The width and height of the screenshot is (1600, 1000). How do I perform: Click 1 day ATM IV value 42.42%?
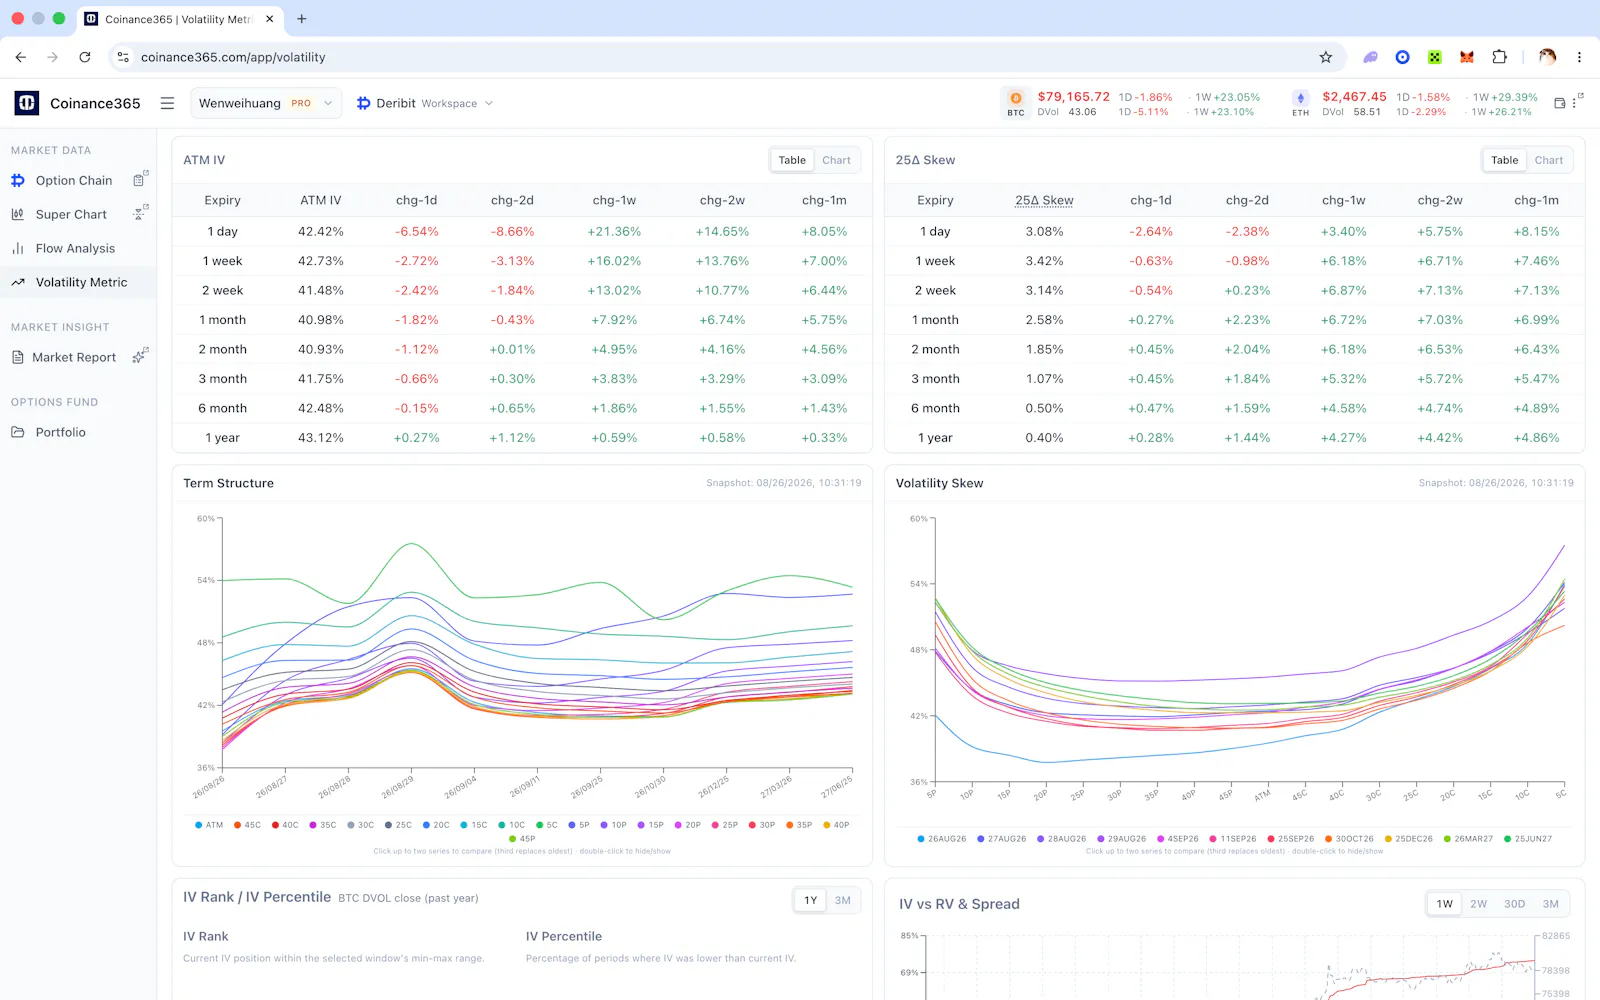pyautogui.click(x=320, y=231)
